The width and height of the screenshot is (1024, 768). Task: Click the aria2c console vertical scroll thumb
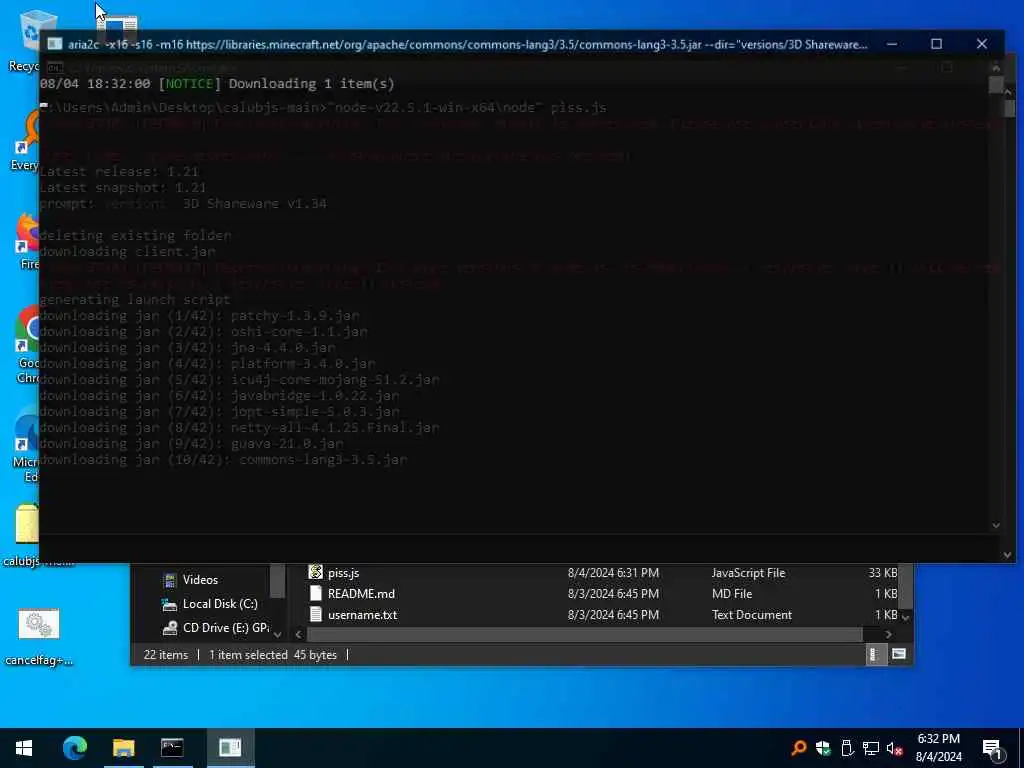[x=995, y=85]
